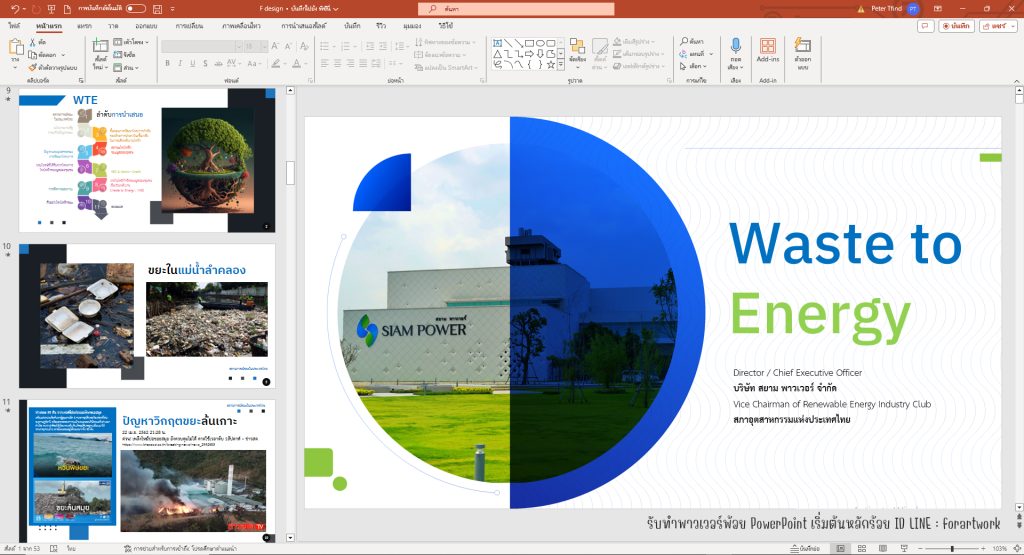Screen dimensions: 1024x555
Task: Open the font name combo box
Action: click(202, 46)
